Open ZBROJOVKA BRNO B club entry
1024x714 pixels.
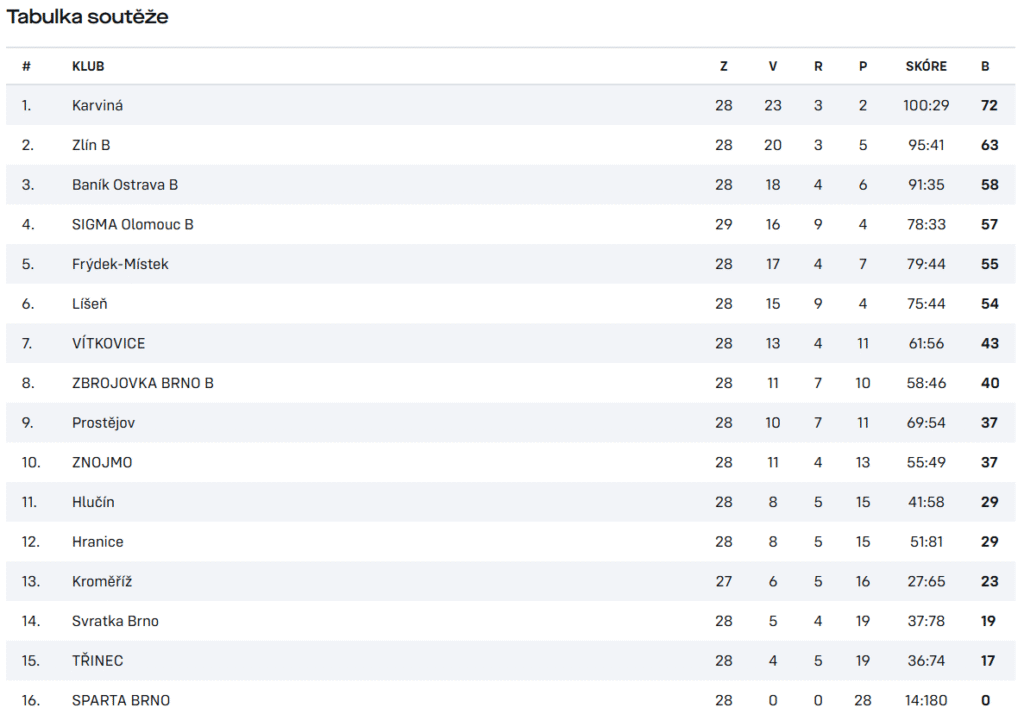pyautogui.click(x=142, y=383)
